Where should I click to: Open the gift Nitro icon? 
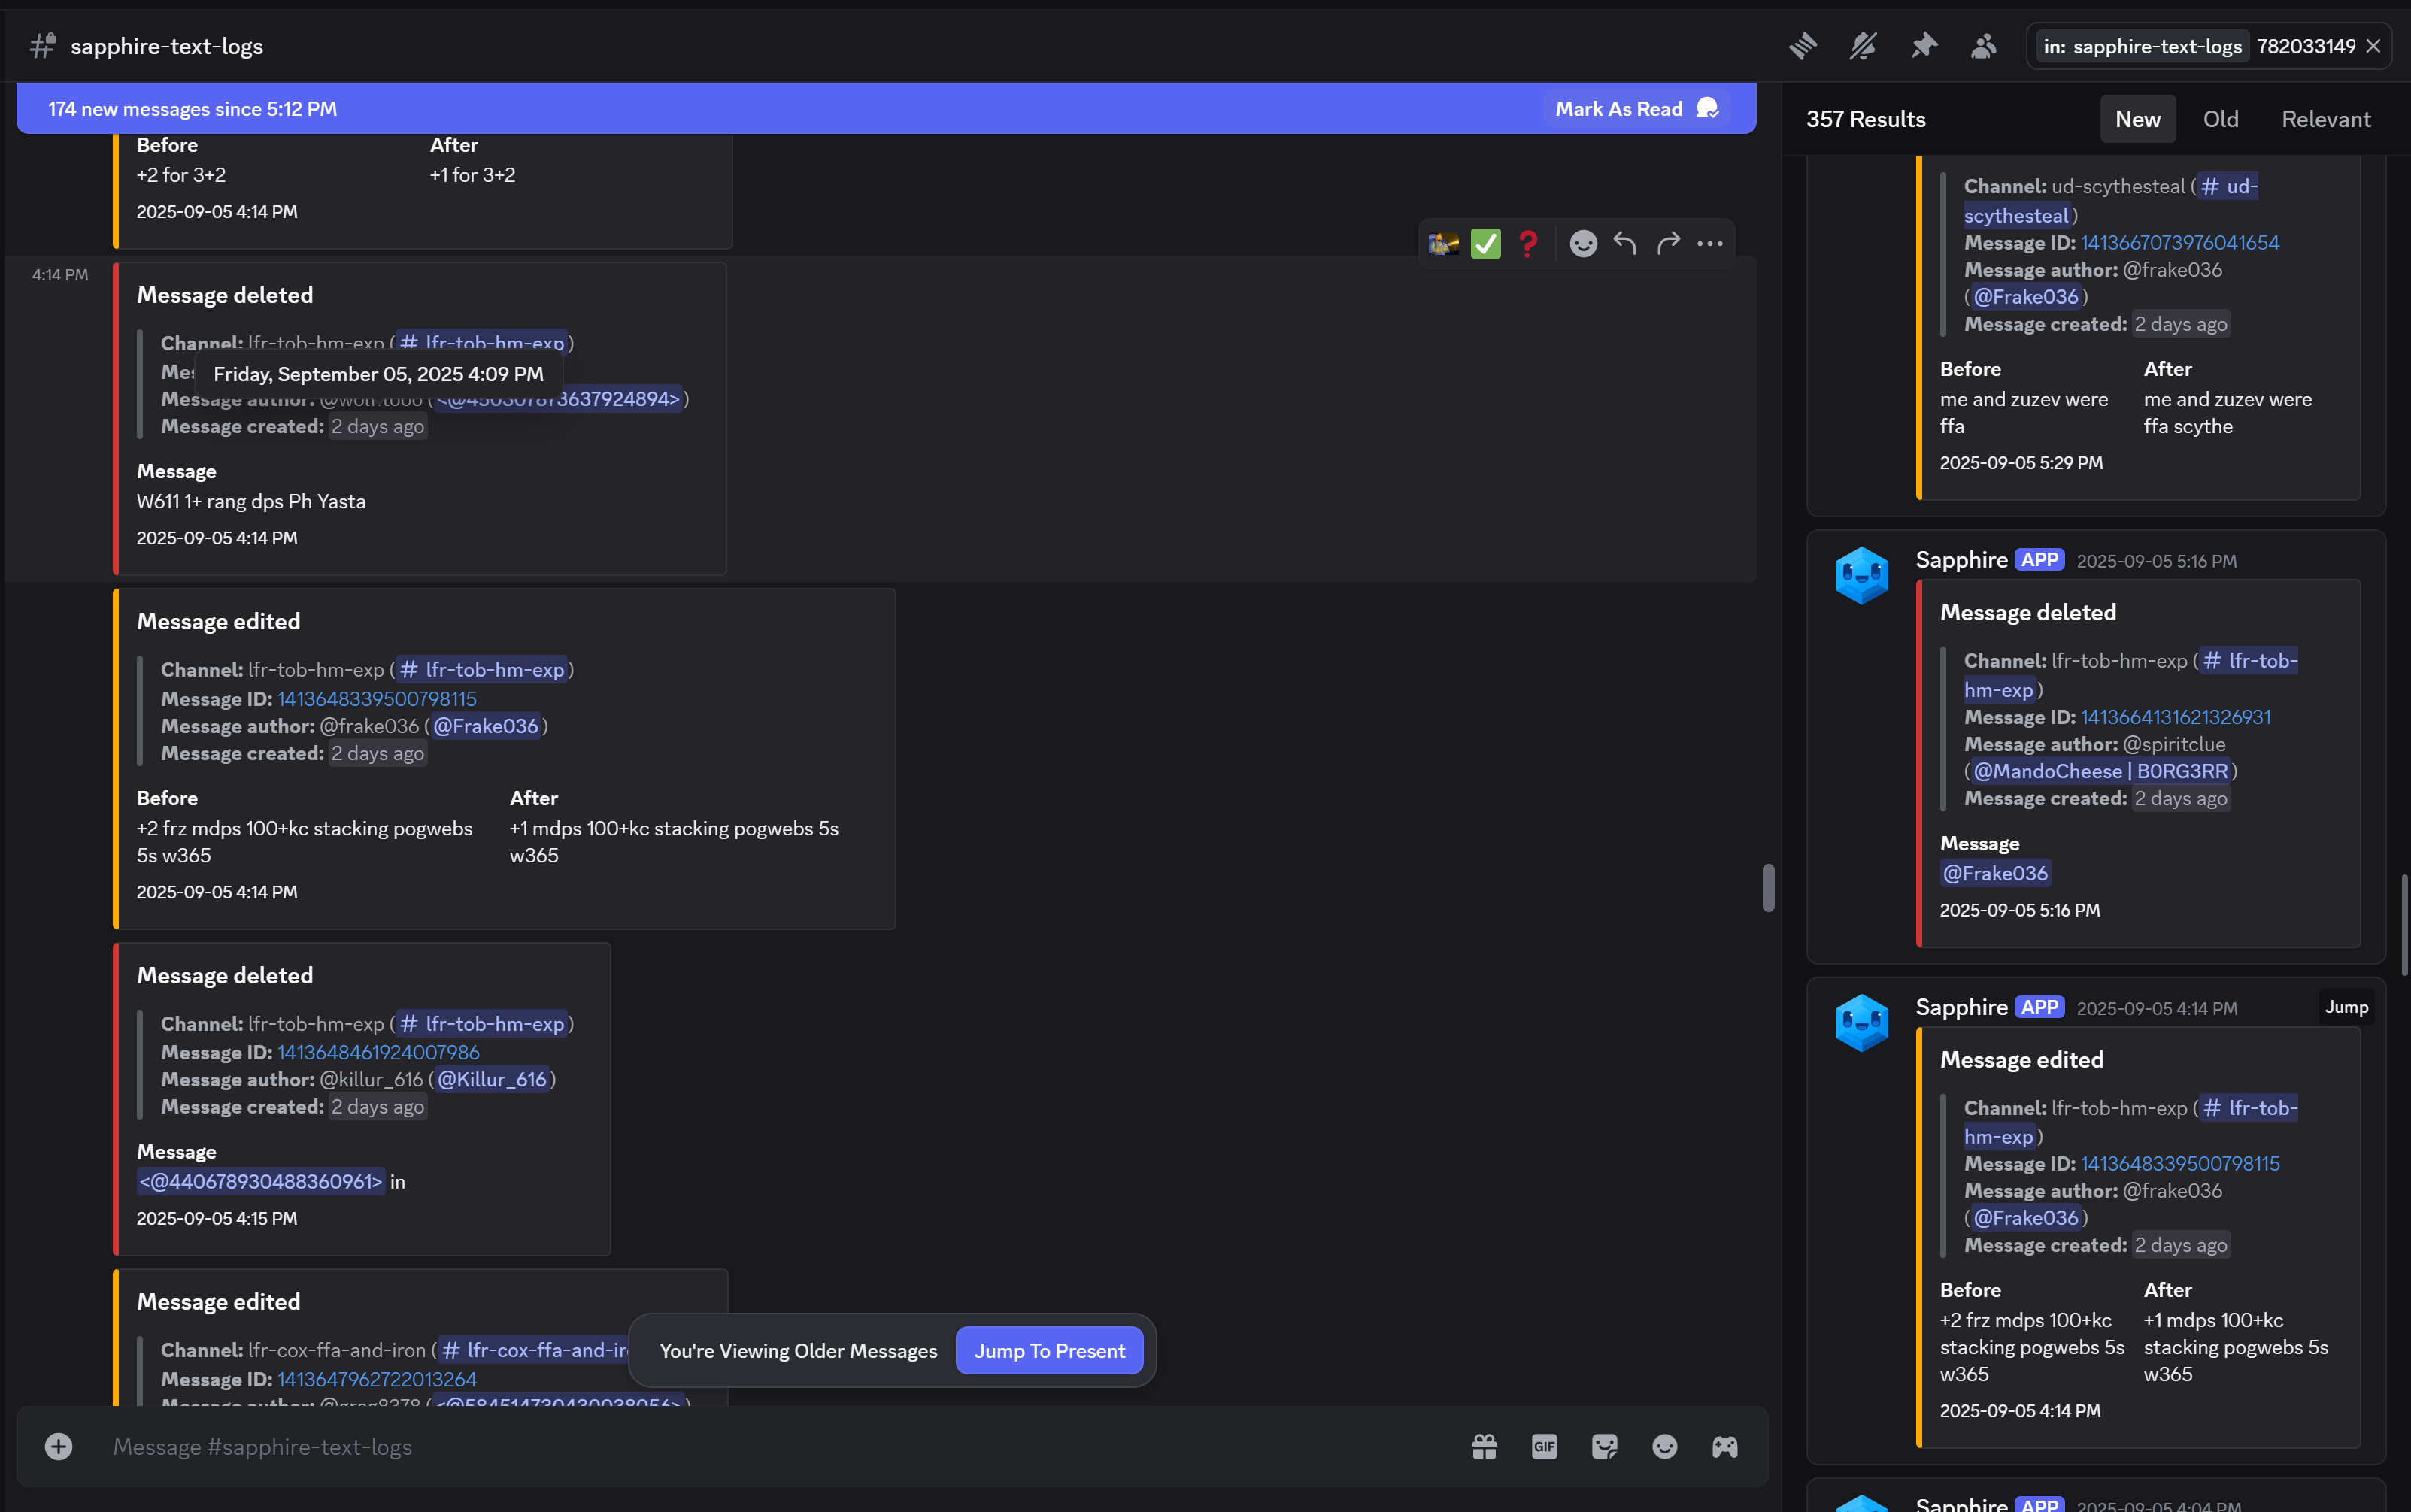click(x=1484, y=1446)
